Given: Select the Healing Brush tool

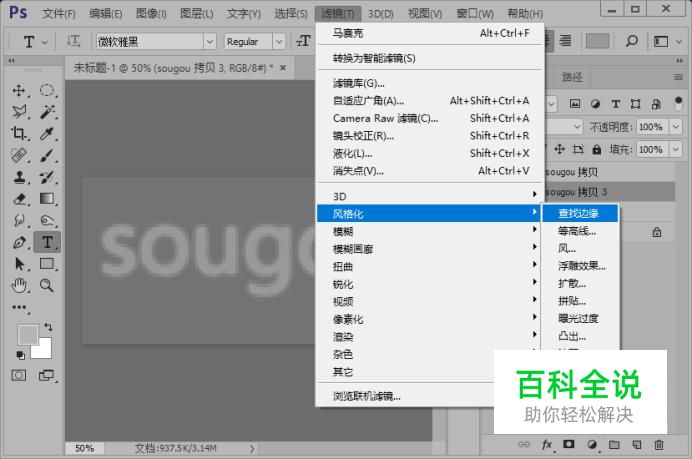Looking at the screenshot, I should pos(19,155).
